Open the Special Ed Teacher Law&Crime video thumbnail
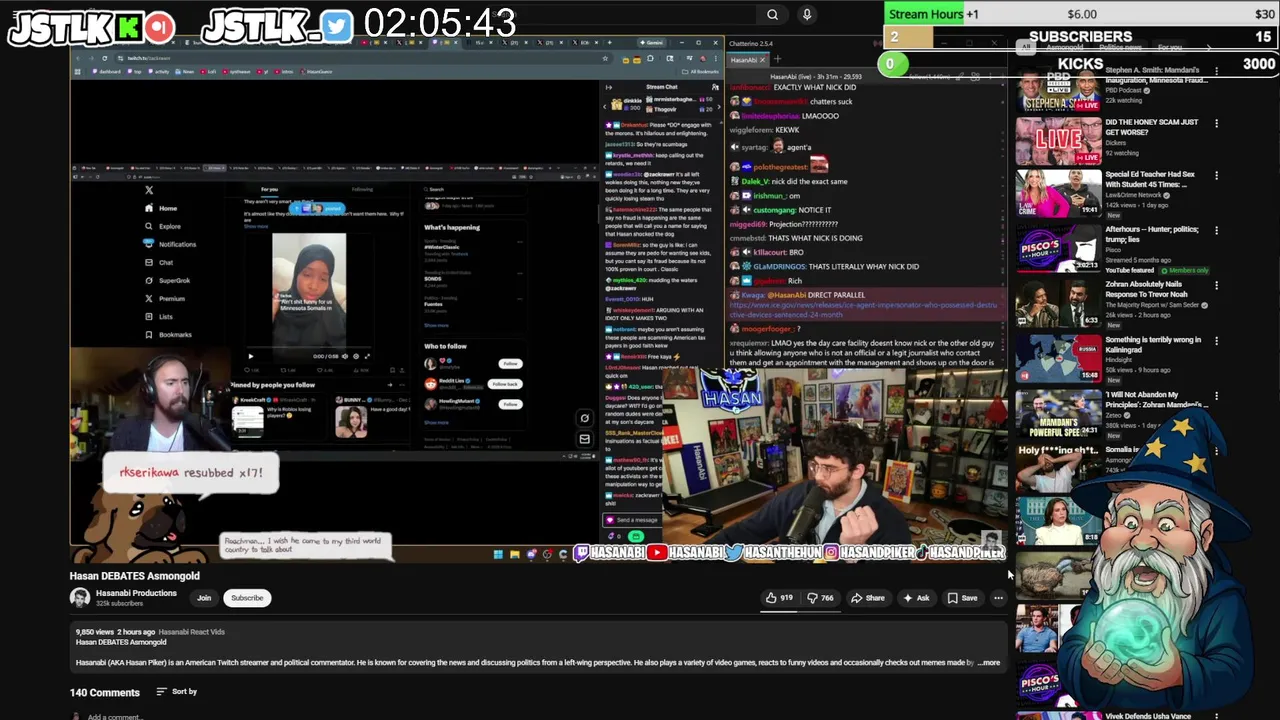This screenshot has height=720, width=1280. 1058,194
